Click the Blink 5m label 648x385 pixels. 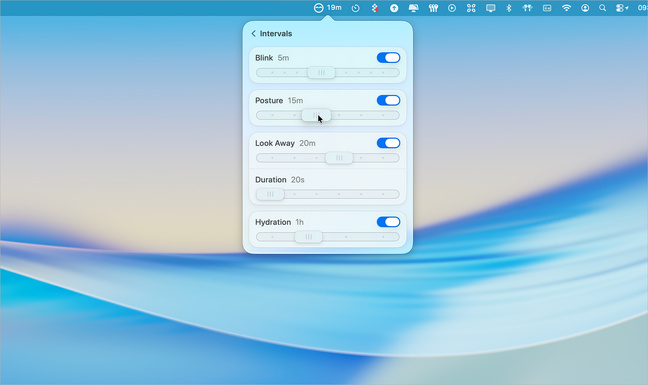coord(272,58)
